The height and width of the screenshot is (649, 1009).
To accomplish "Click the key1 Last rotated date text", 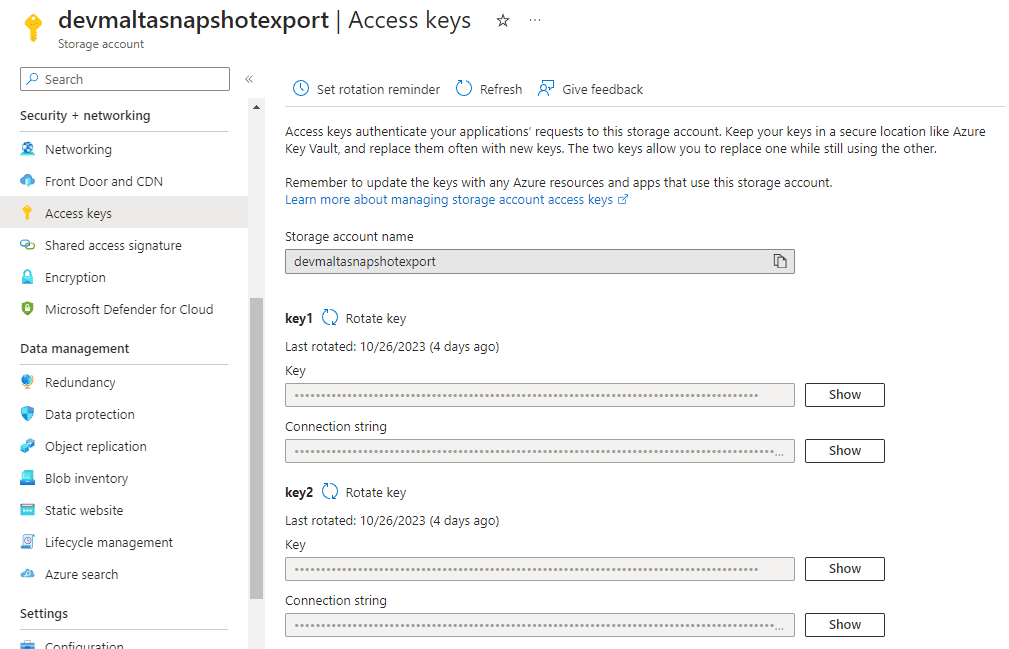I will pyautogui.click(x=392, y=347).
